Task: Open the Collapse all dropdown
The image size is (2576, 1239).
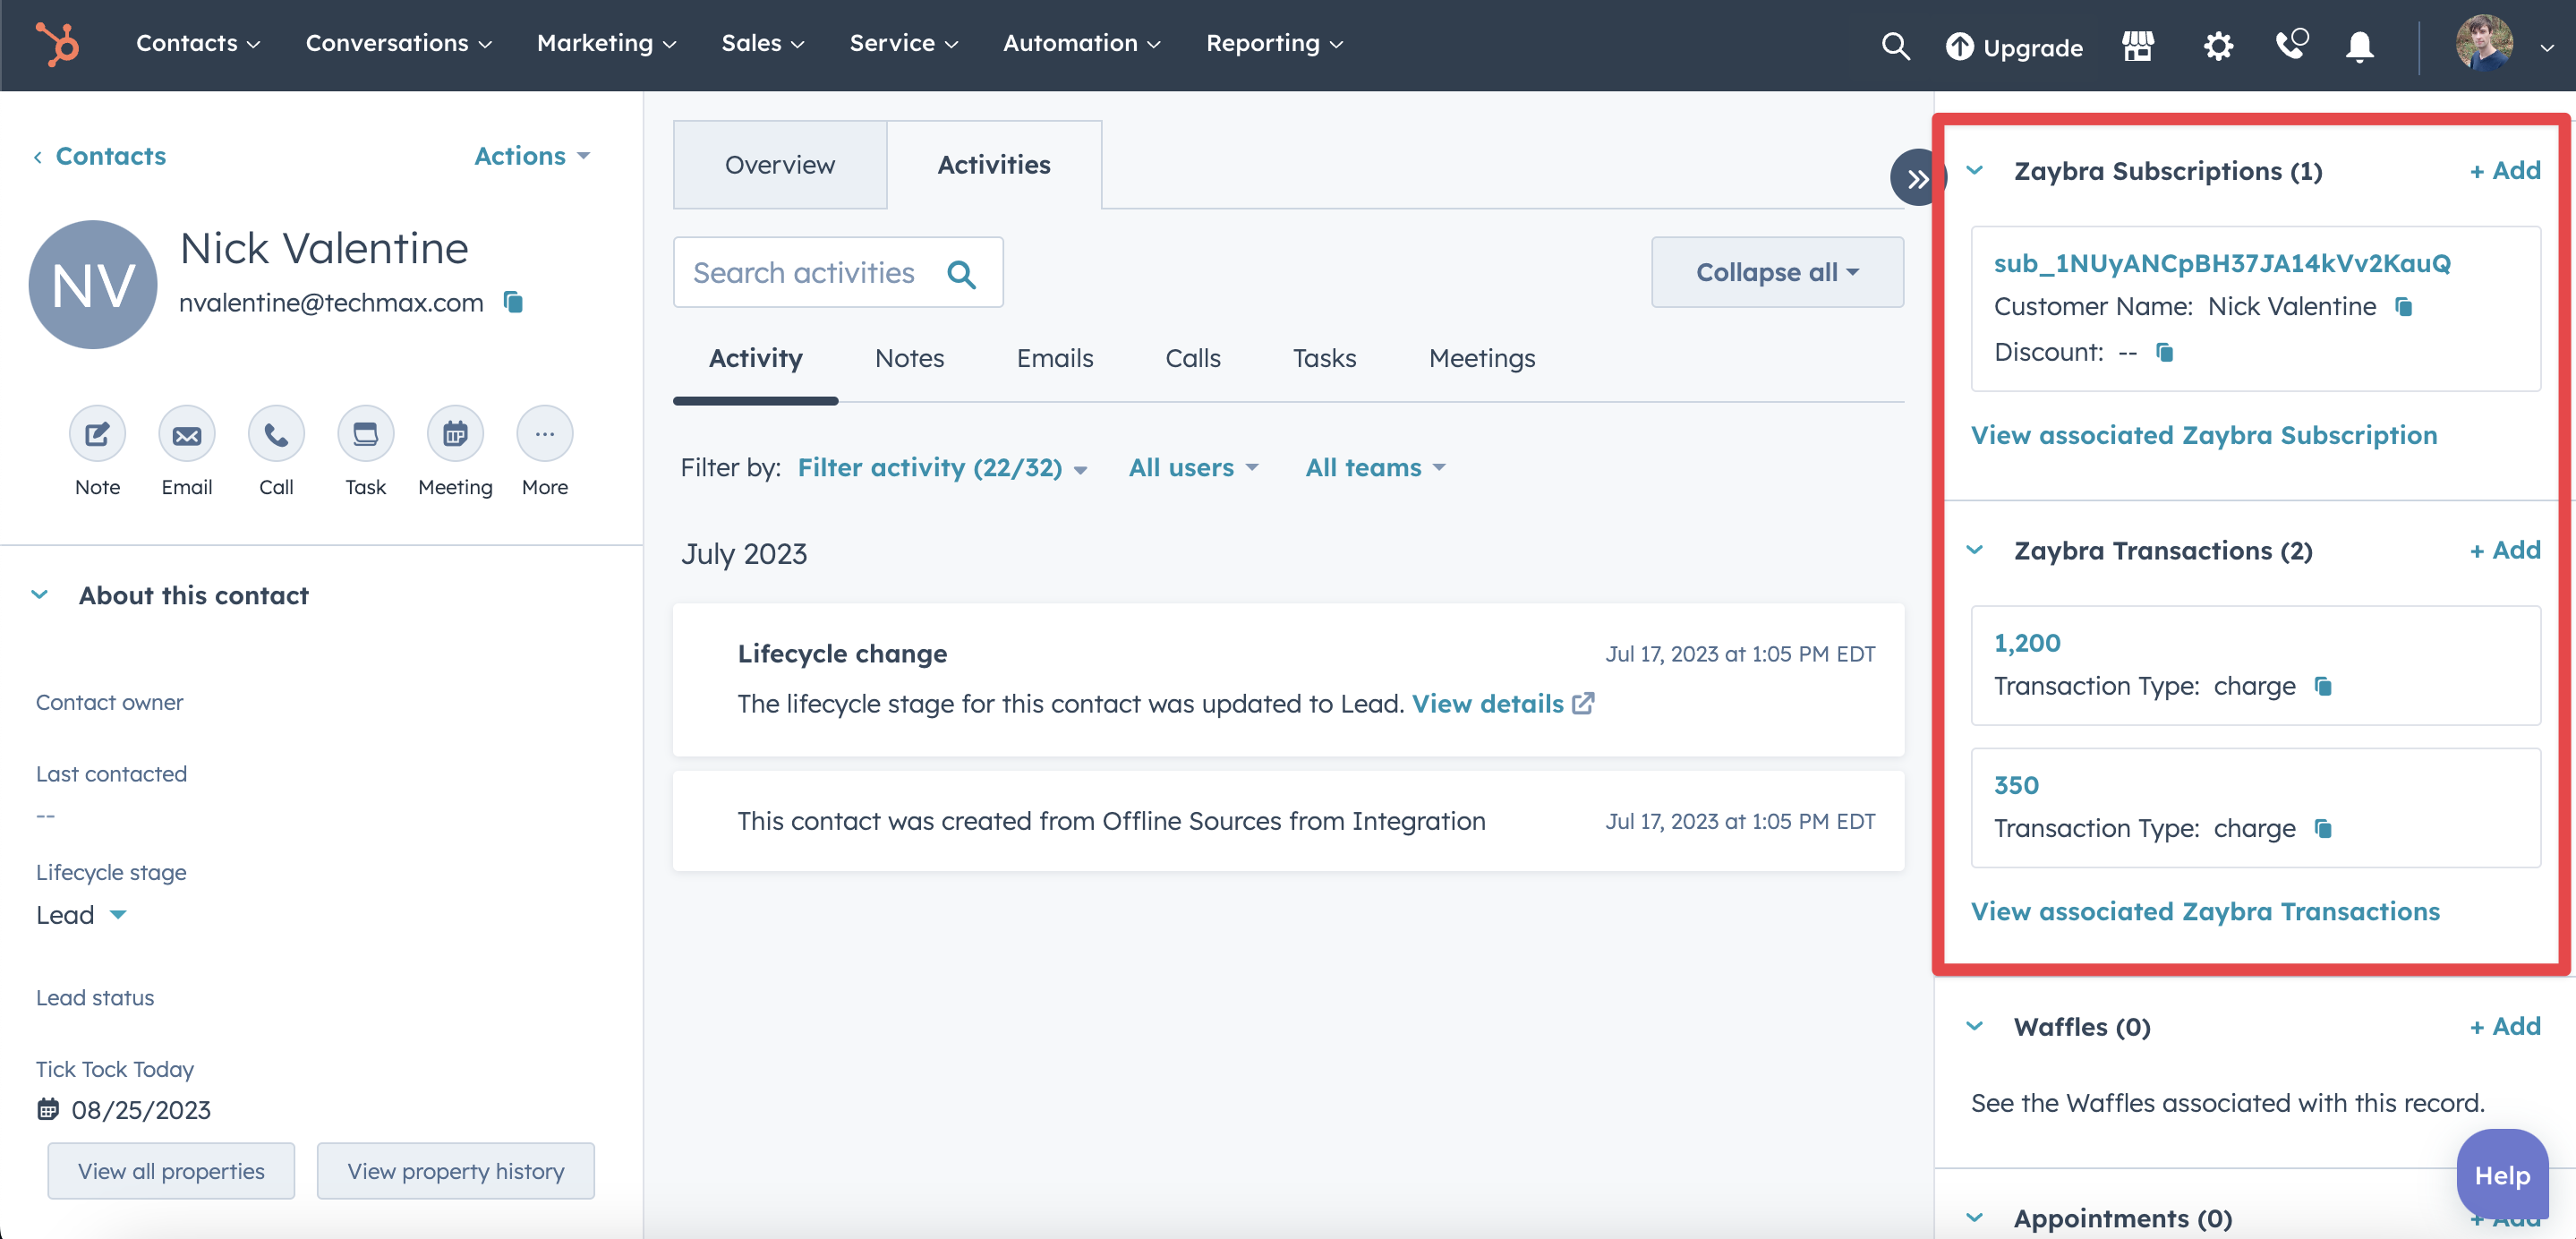Action: 1777,272
